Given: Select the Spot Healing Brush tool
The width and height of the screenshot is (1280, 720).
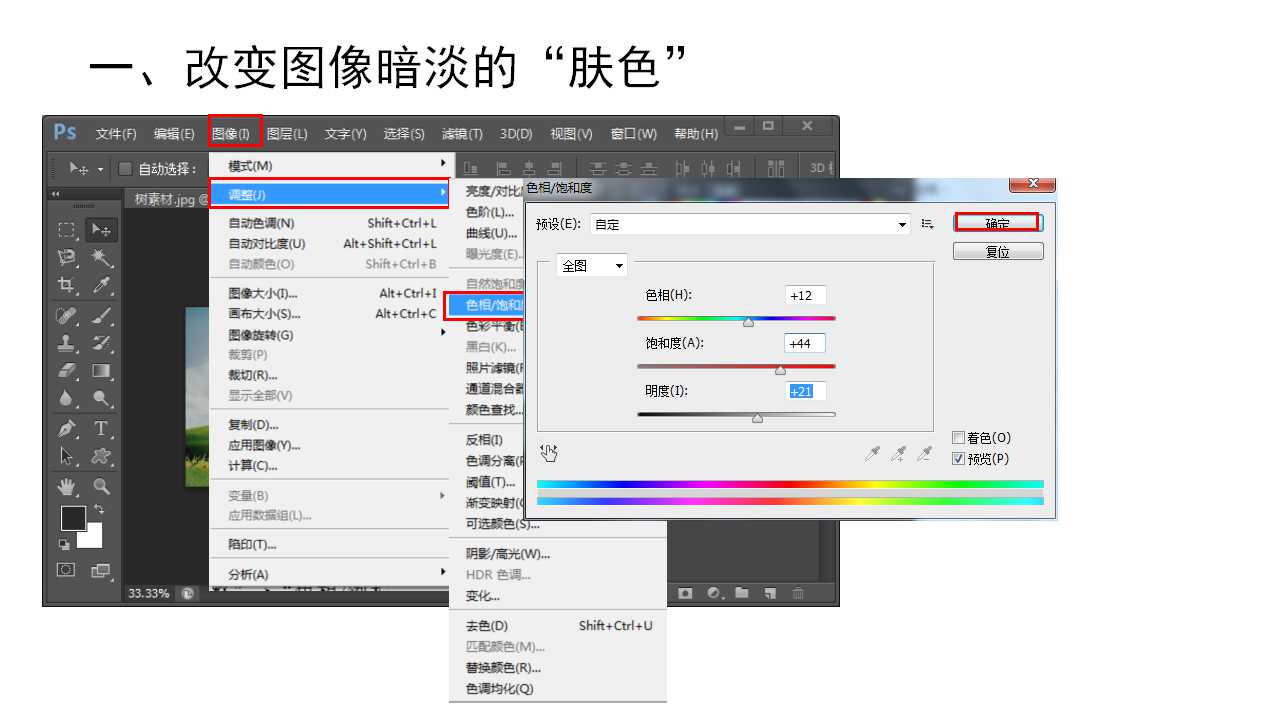Looking at the screenshot, I should point(67,316).
